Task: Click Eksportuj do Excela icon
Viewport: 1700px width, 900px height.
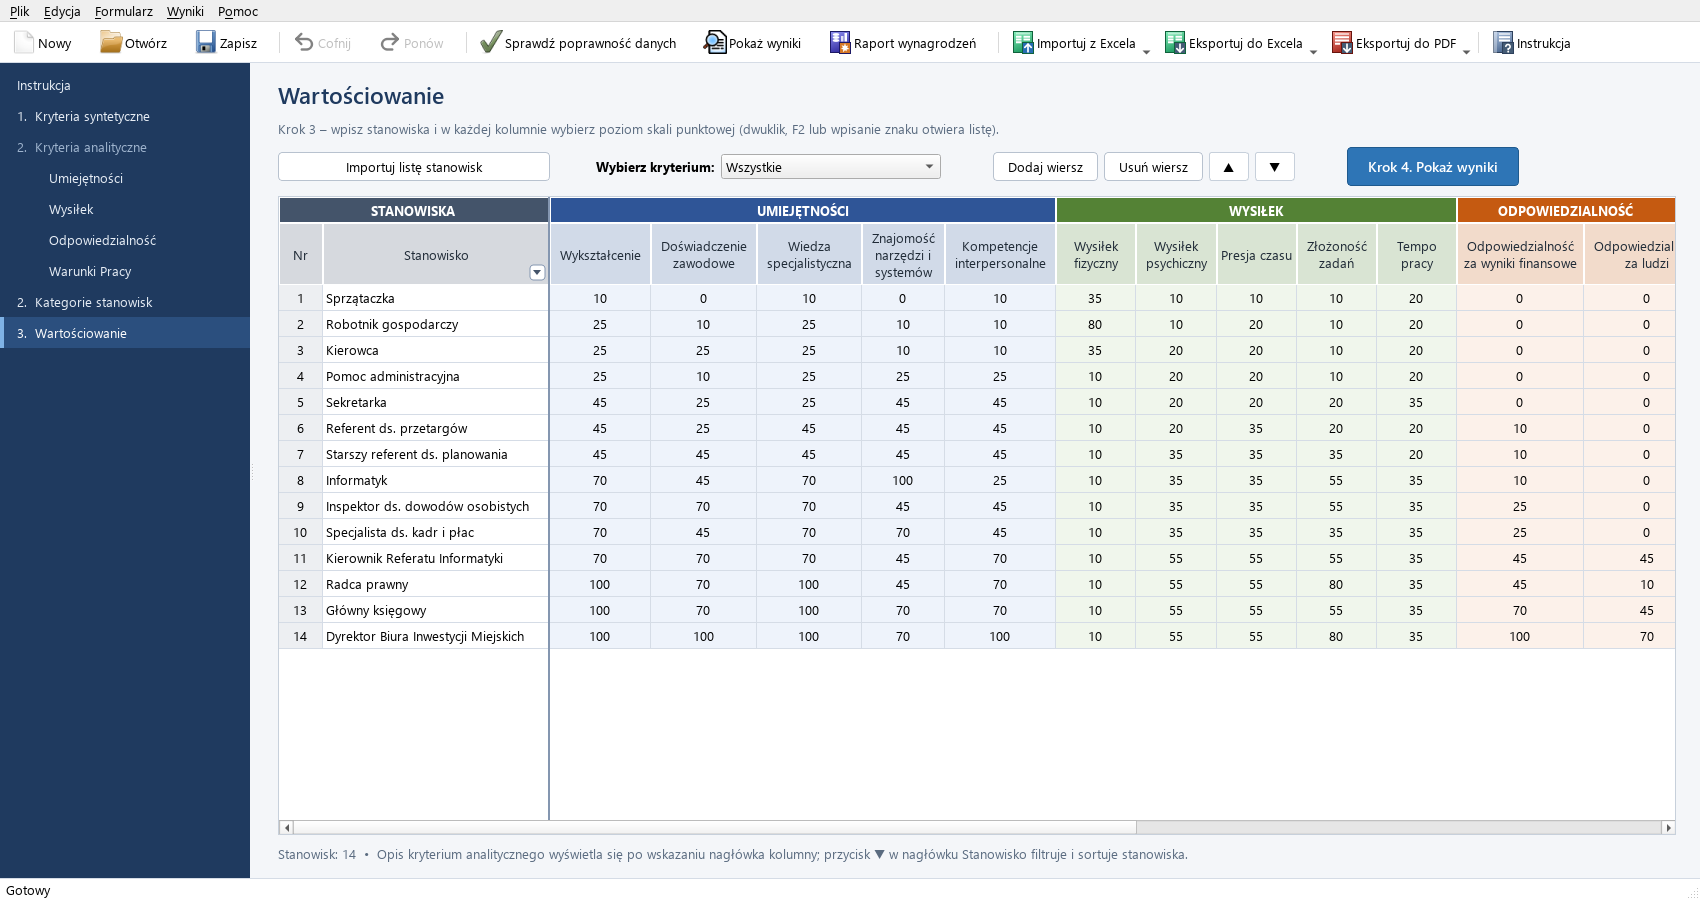Action: tap(1175, 43)
